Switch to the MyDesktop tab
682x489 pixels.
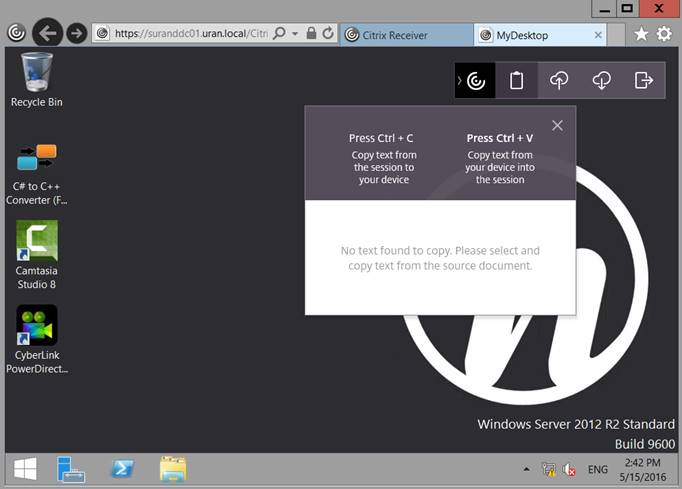[540, 35]
